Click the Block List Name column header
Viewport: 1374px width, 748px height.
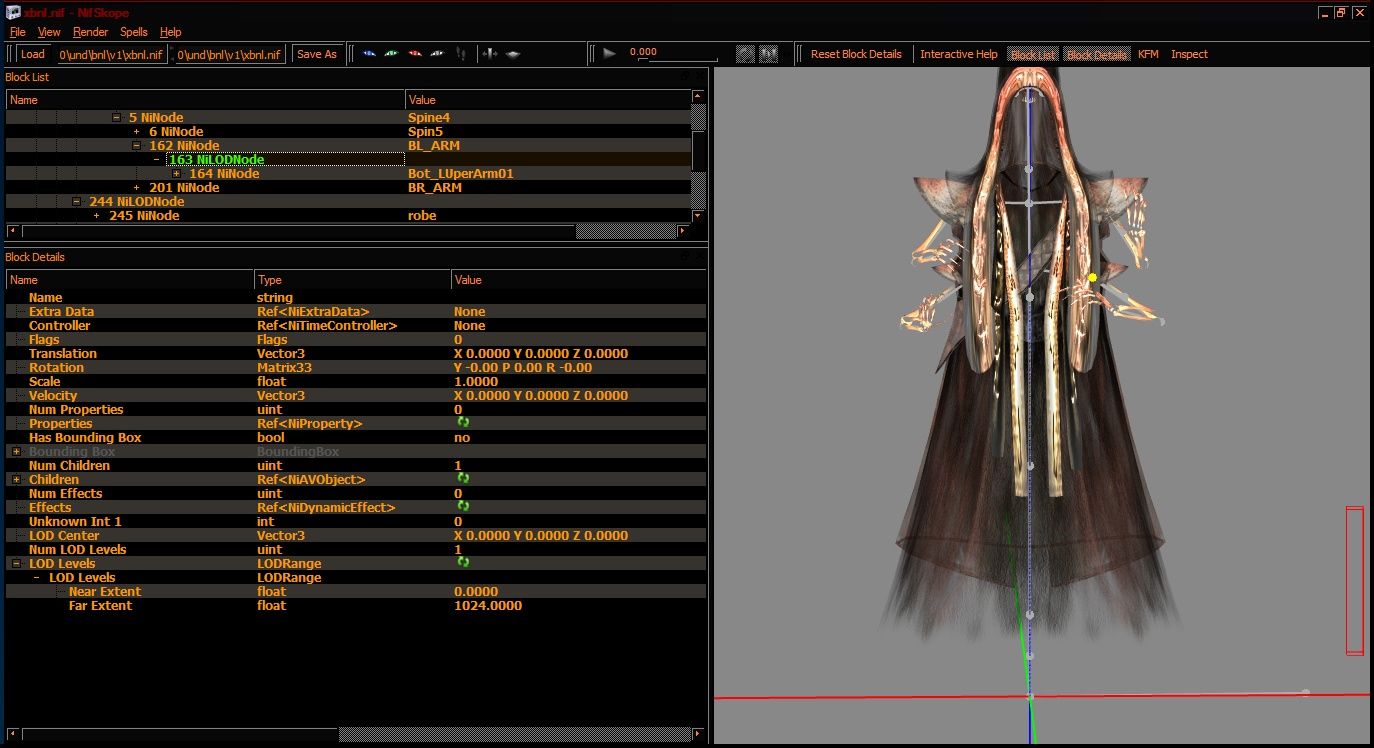tap(205, 100)
